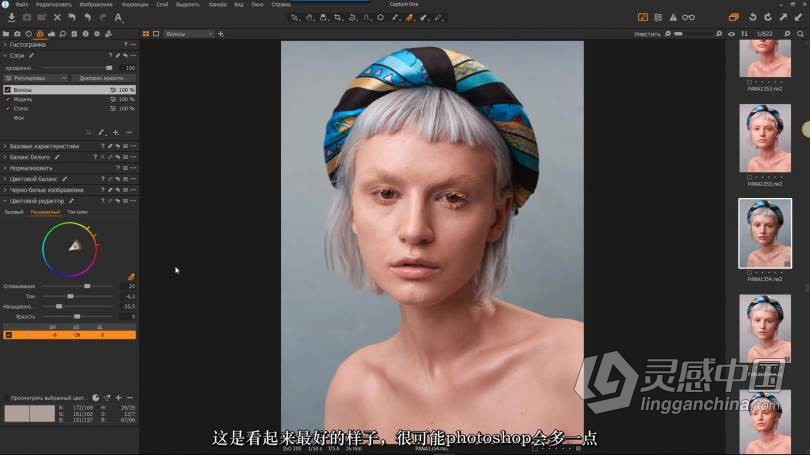Screen dimensions: 810x455
Task: Toggle the Стена layer checkbox
Action: click(x=8, y=108)
